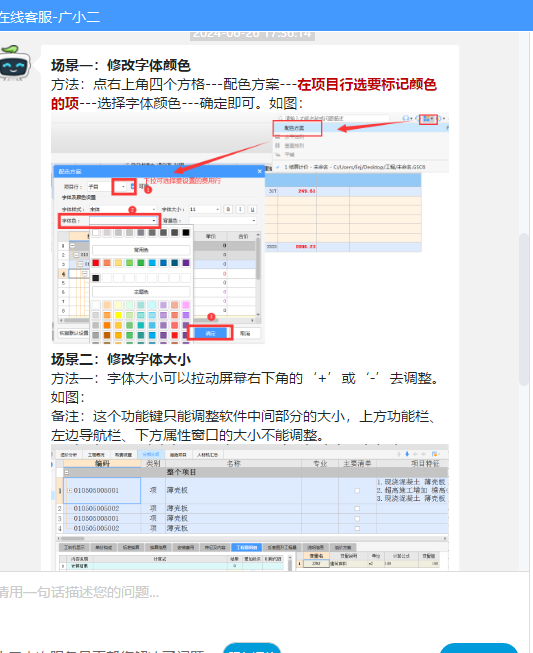This screenshot has width=533, height=653.
Task: Open the font color tutorial screenshot
Action: [250, 228]
